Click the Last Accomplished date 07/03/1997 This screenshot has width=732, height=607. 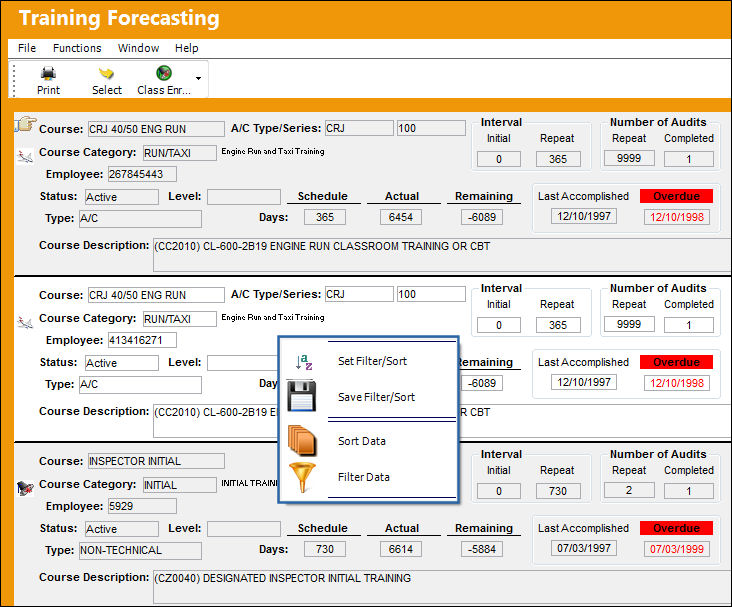tap(584, 548)
